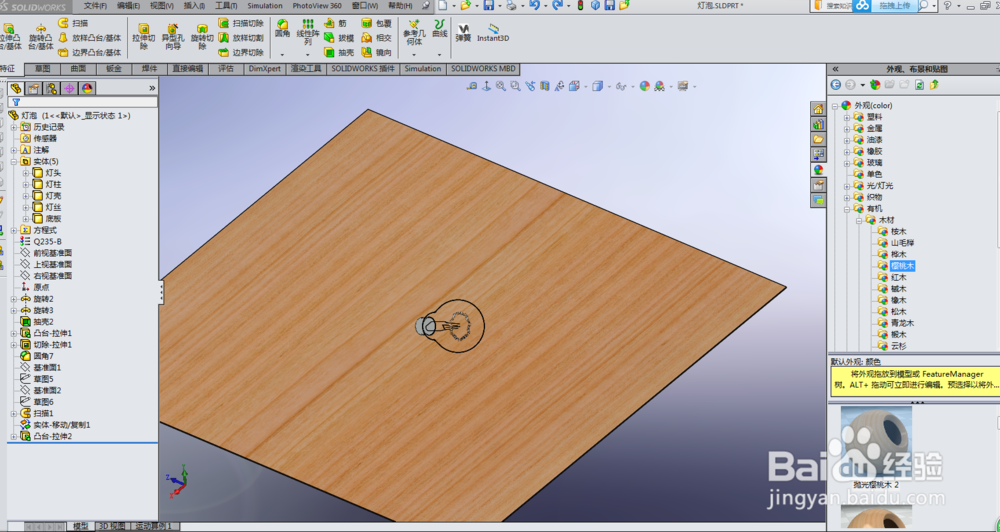Select the Boundary Boss/Base (边界凸台/基体) tool
The width and height of the screenshot is (1000, 532).
coord(89,52)
